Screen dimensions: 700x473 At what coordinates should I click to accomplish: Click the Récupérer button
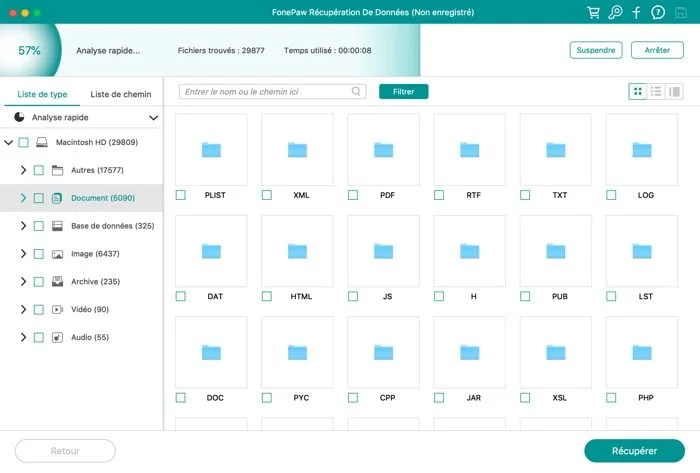pos(634,451)
